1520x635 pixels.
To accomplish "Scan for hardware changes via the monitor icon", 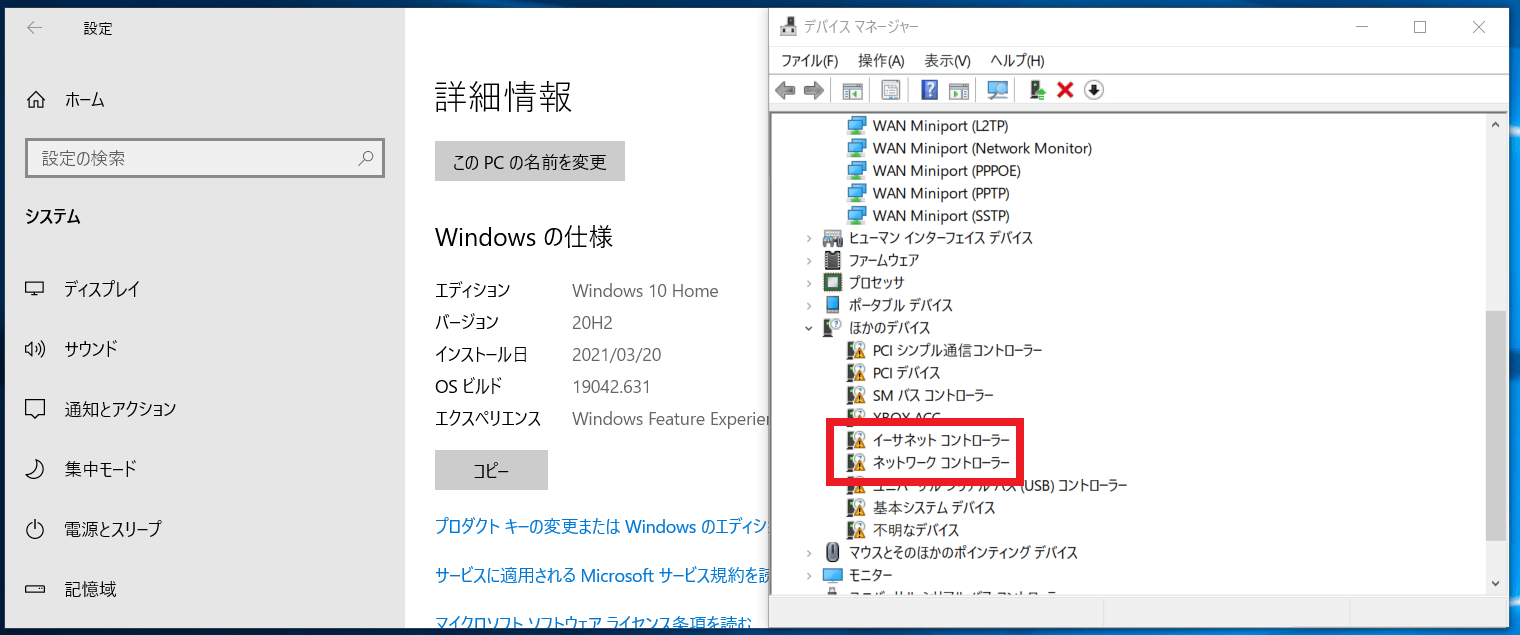I will (997, 91).
